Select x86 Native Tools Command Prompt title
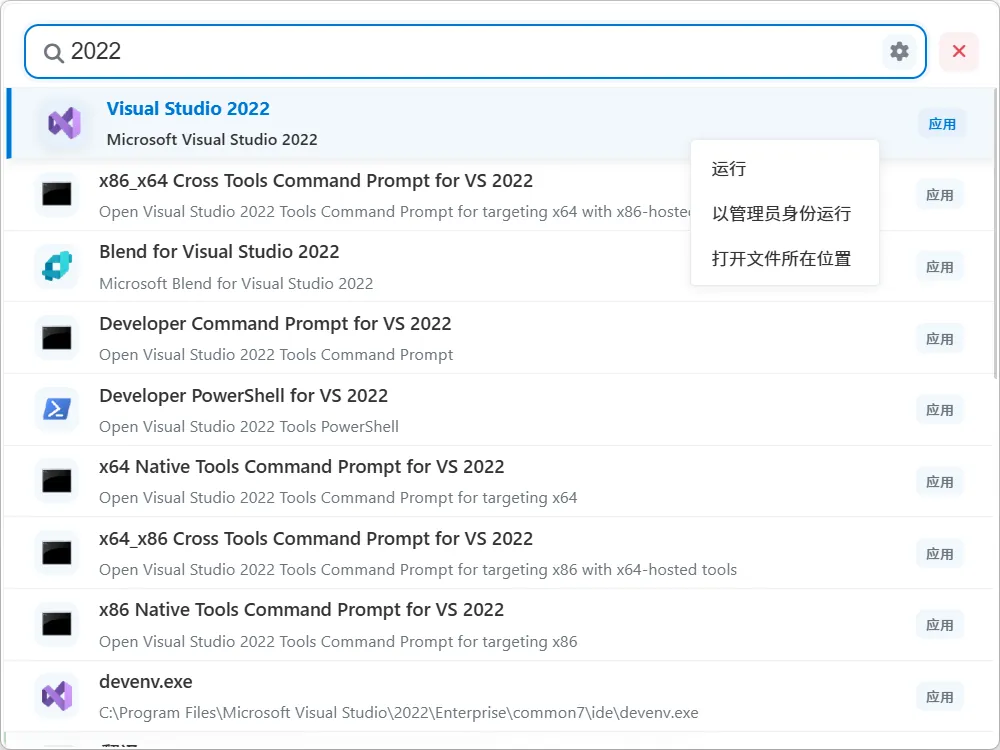This screenshot has height=750, width=1000. click(x=302, y=610)
